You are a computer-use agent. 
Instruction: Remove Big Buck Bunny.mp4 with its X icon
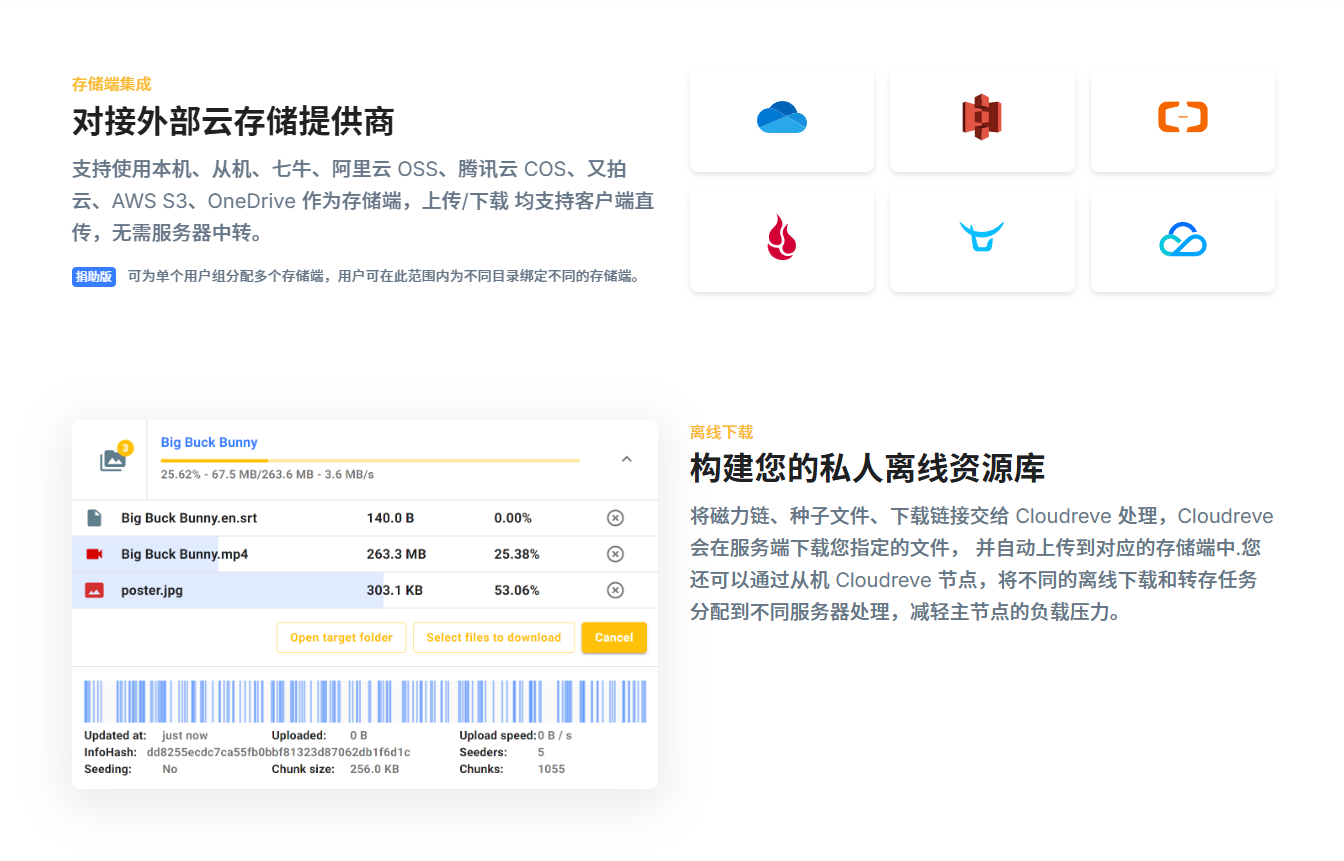(x=616, y=554)
